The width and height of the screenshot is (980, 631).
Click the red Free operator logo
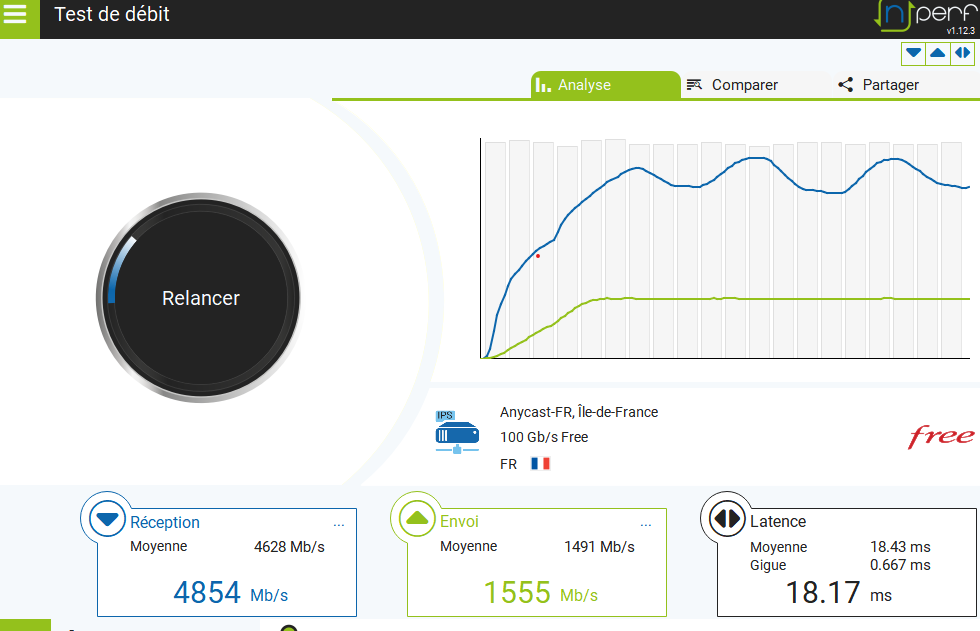click(x=940, y=437)
